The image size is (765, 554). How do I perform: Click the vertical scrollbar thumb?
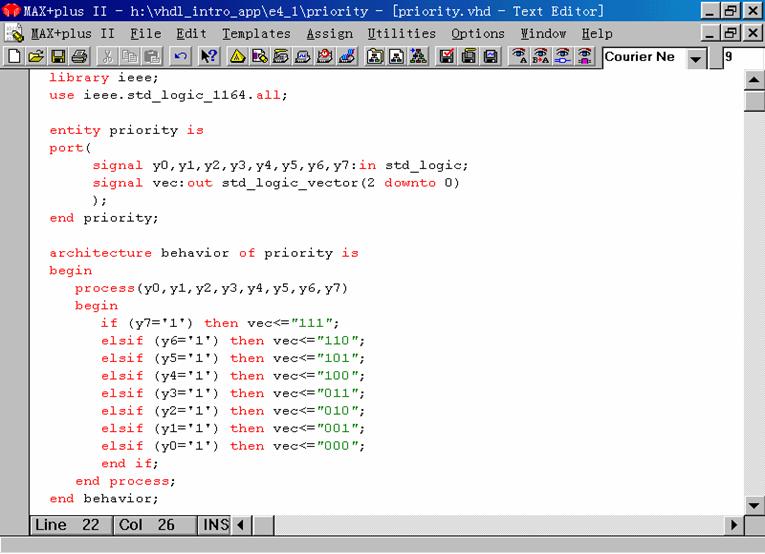coord(754,101)
